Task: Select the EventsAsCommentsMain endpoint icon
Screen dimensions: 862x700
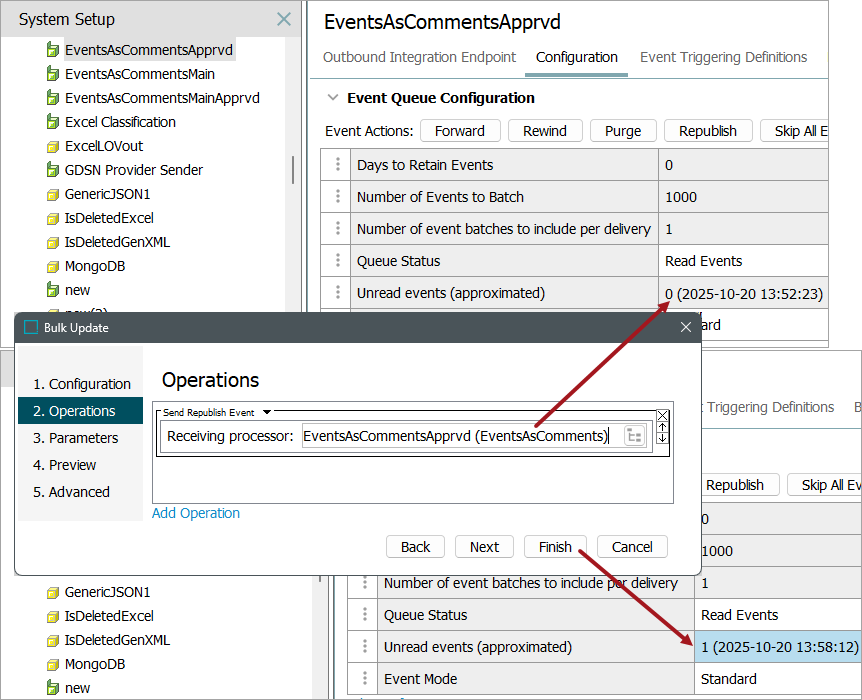Action: [x=53, y=74]
